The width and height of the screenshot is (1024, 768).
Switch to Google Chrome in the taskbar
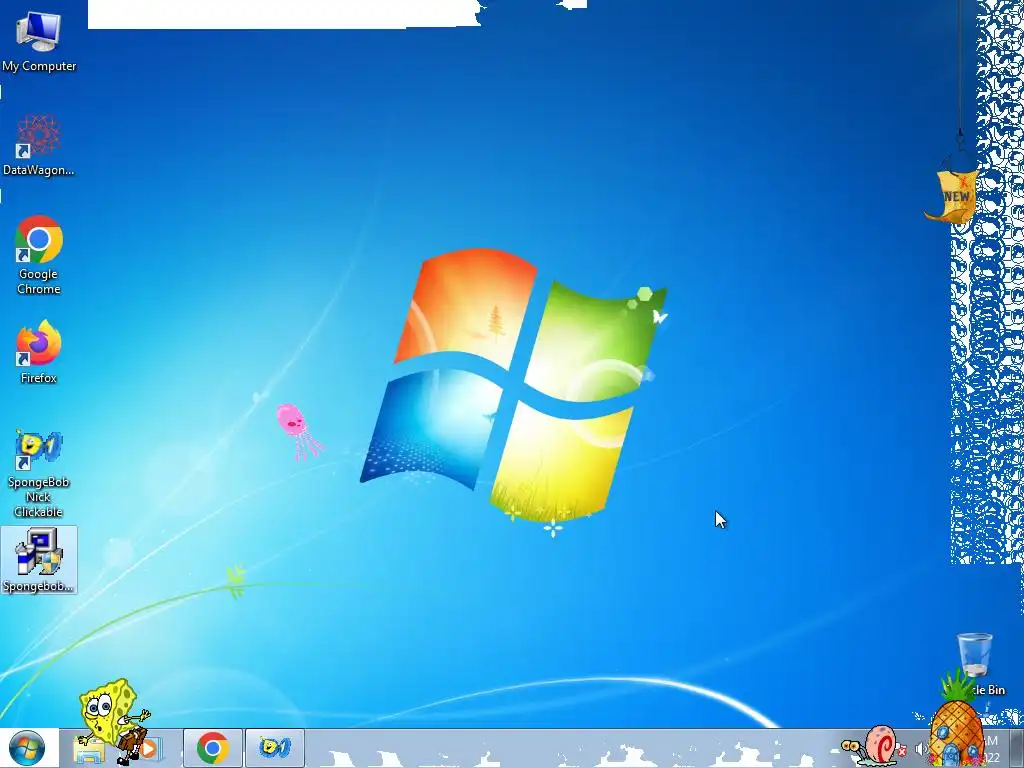[212, 748]
